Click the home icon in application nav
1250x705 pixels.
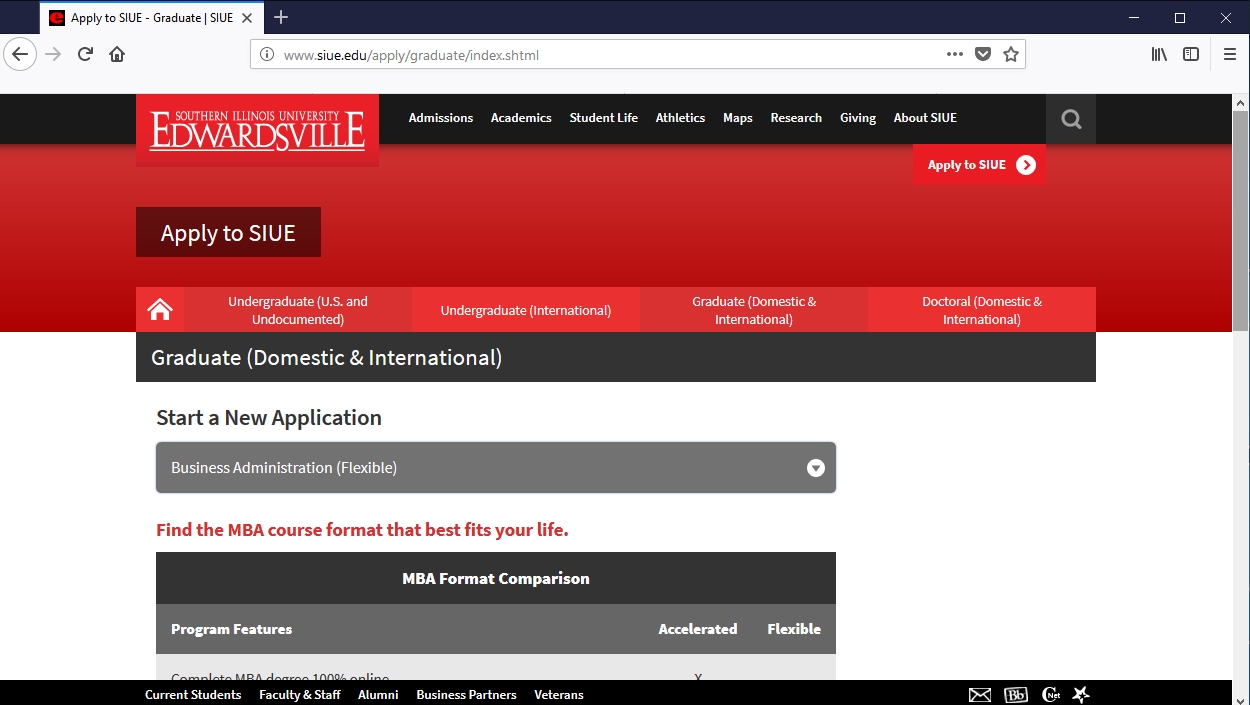click(160, 310)
